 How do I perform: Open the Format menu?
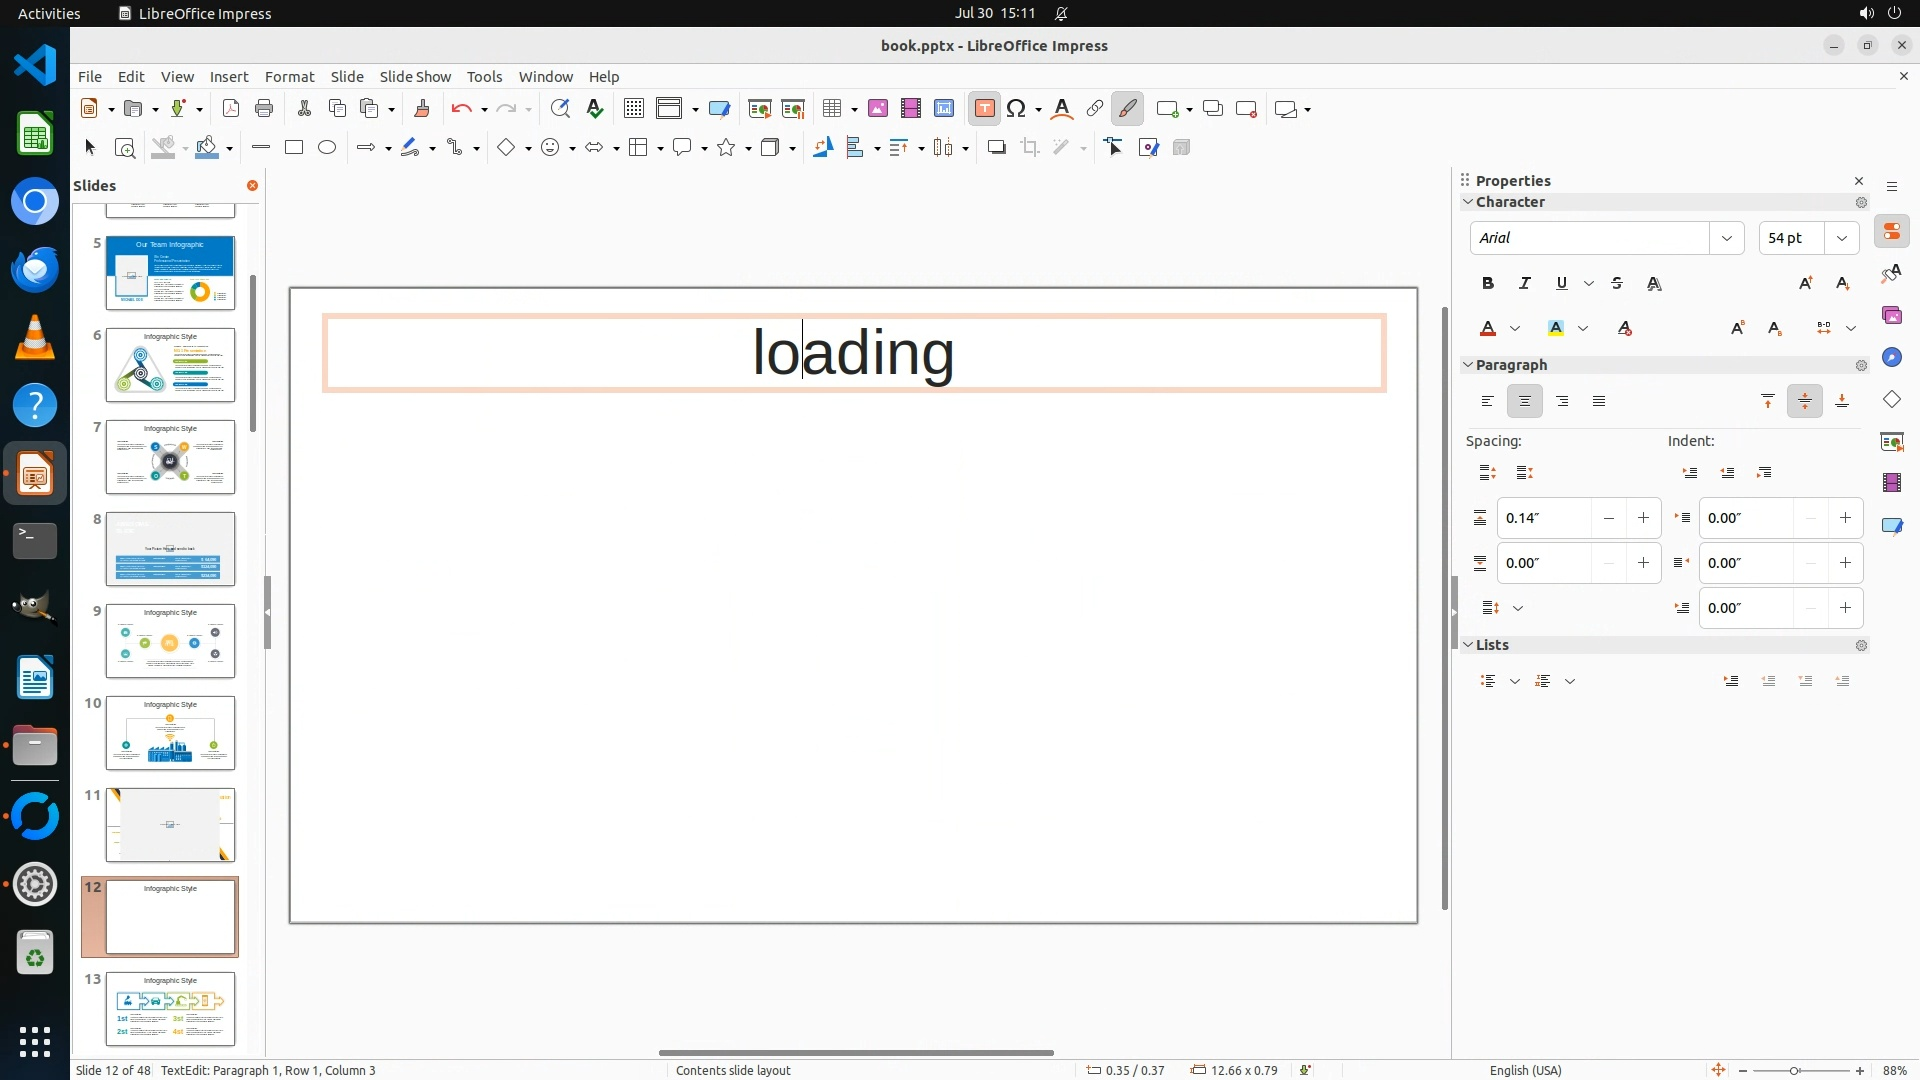pyautogui.click(x=289, y=77)
